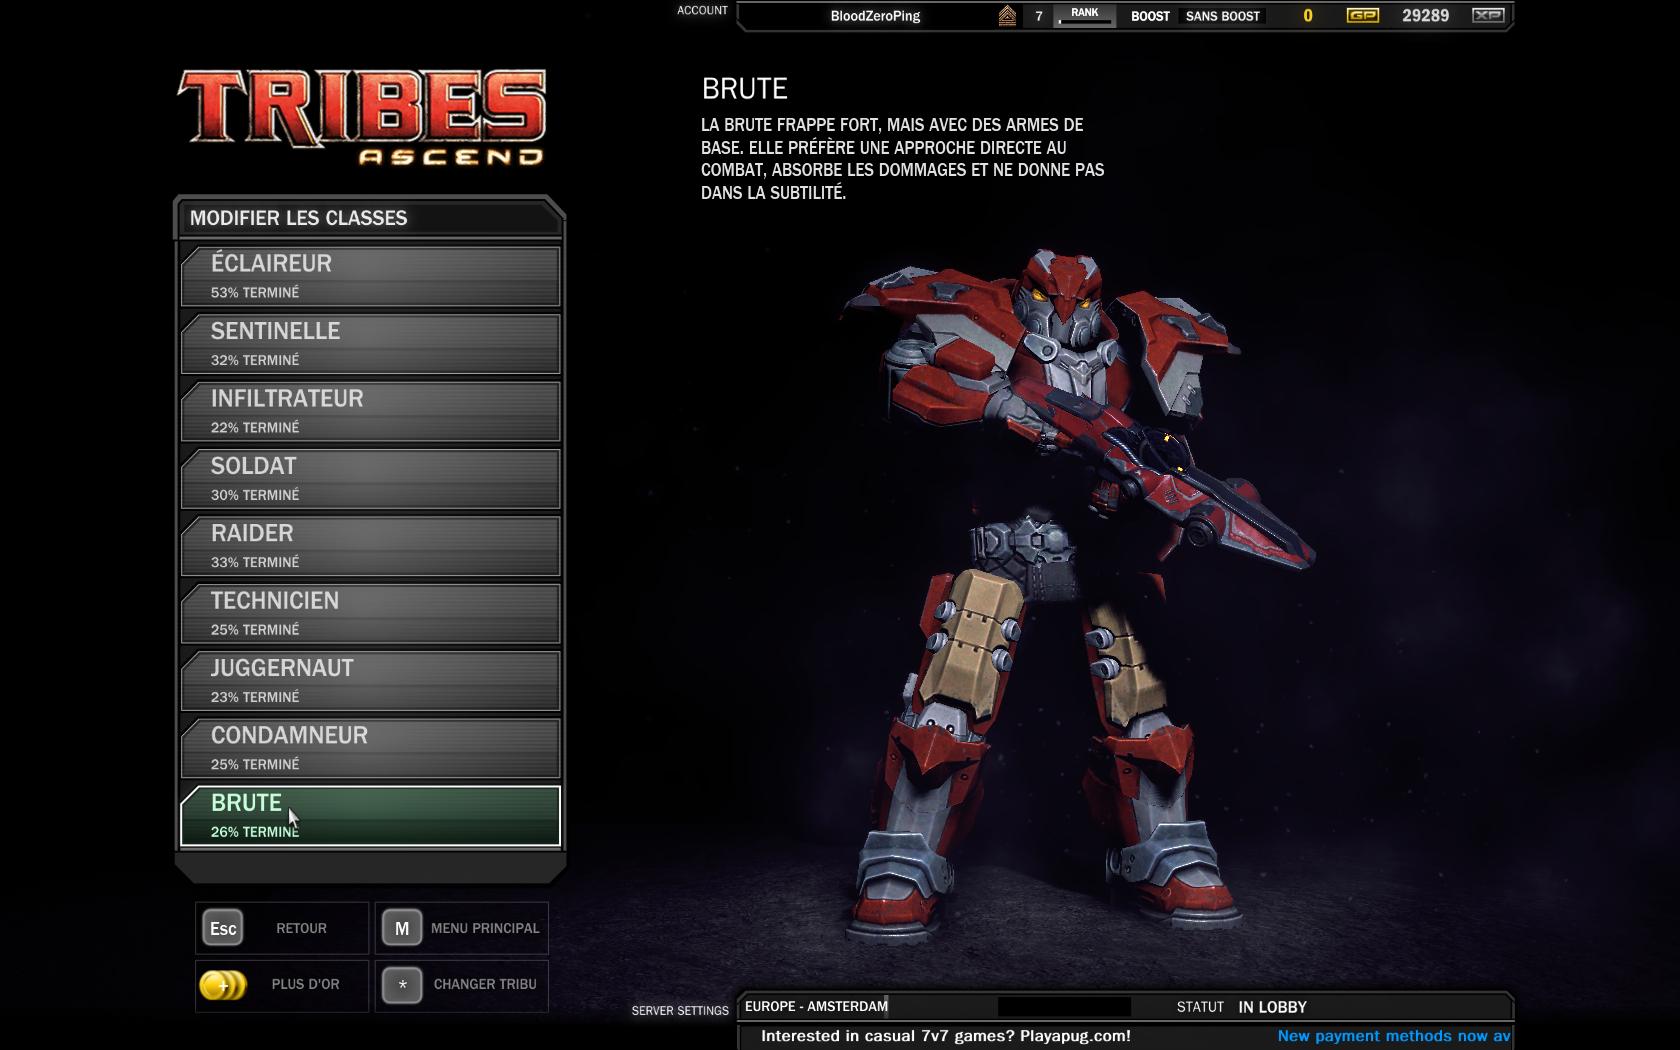This screenshot has width=1680, height=1050.
Task: Select the Raider class
Action: point(370,545)
